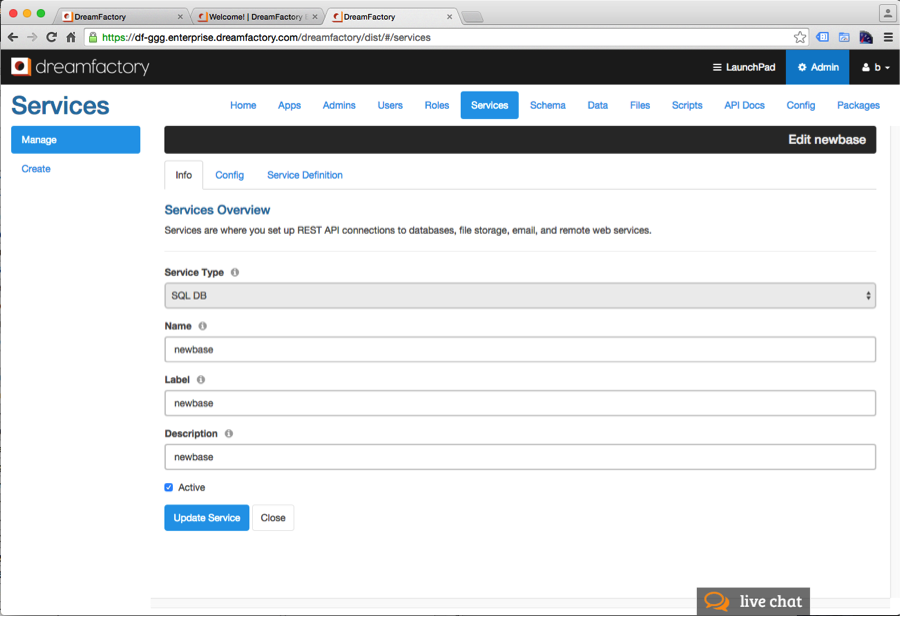Click the browser reload icon
Screen dimensions: 900x617
click(x=50, y=37)
